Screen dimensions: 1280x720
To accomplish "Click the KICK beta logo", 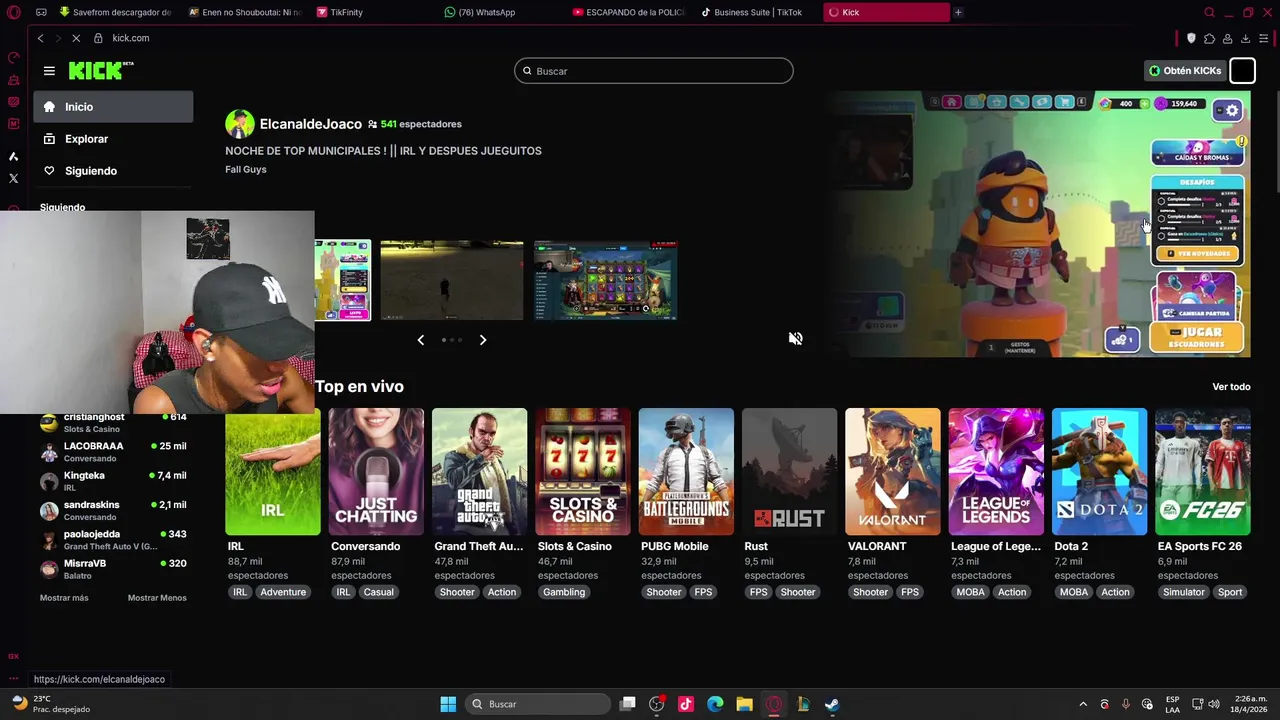I will [101, 70].
